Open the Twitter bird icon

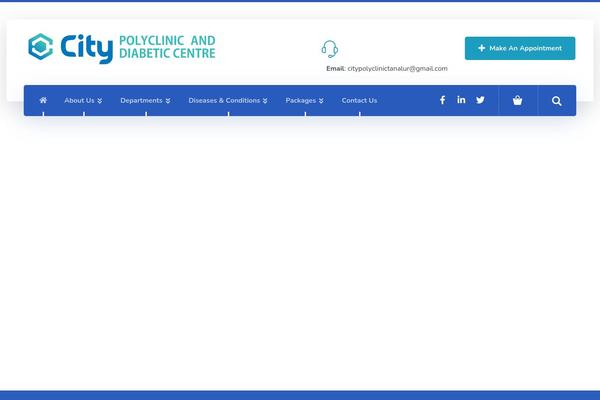tap(480, 100)
